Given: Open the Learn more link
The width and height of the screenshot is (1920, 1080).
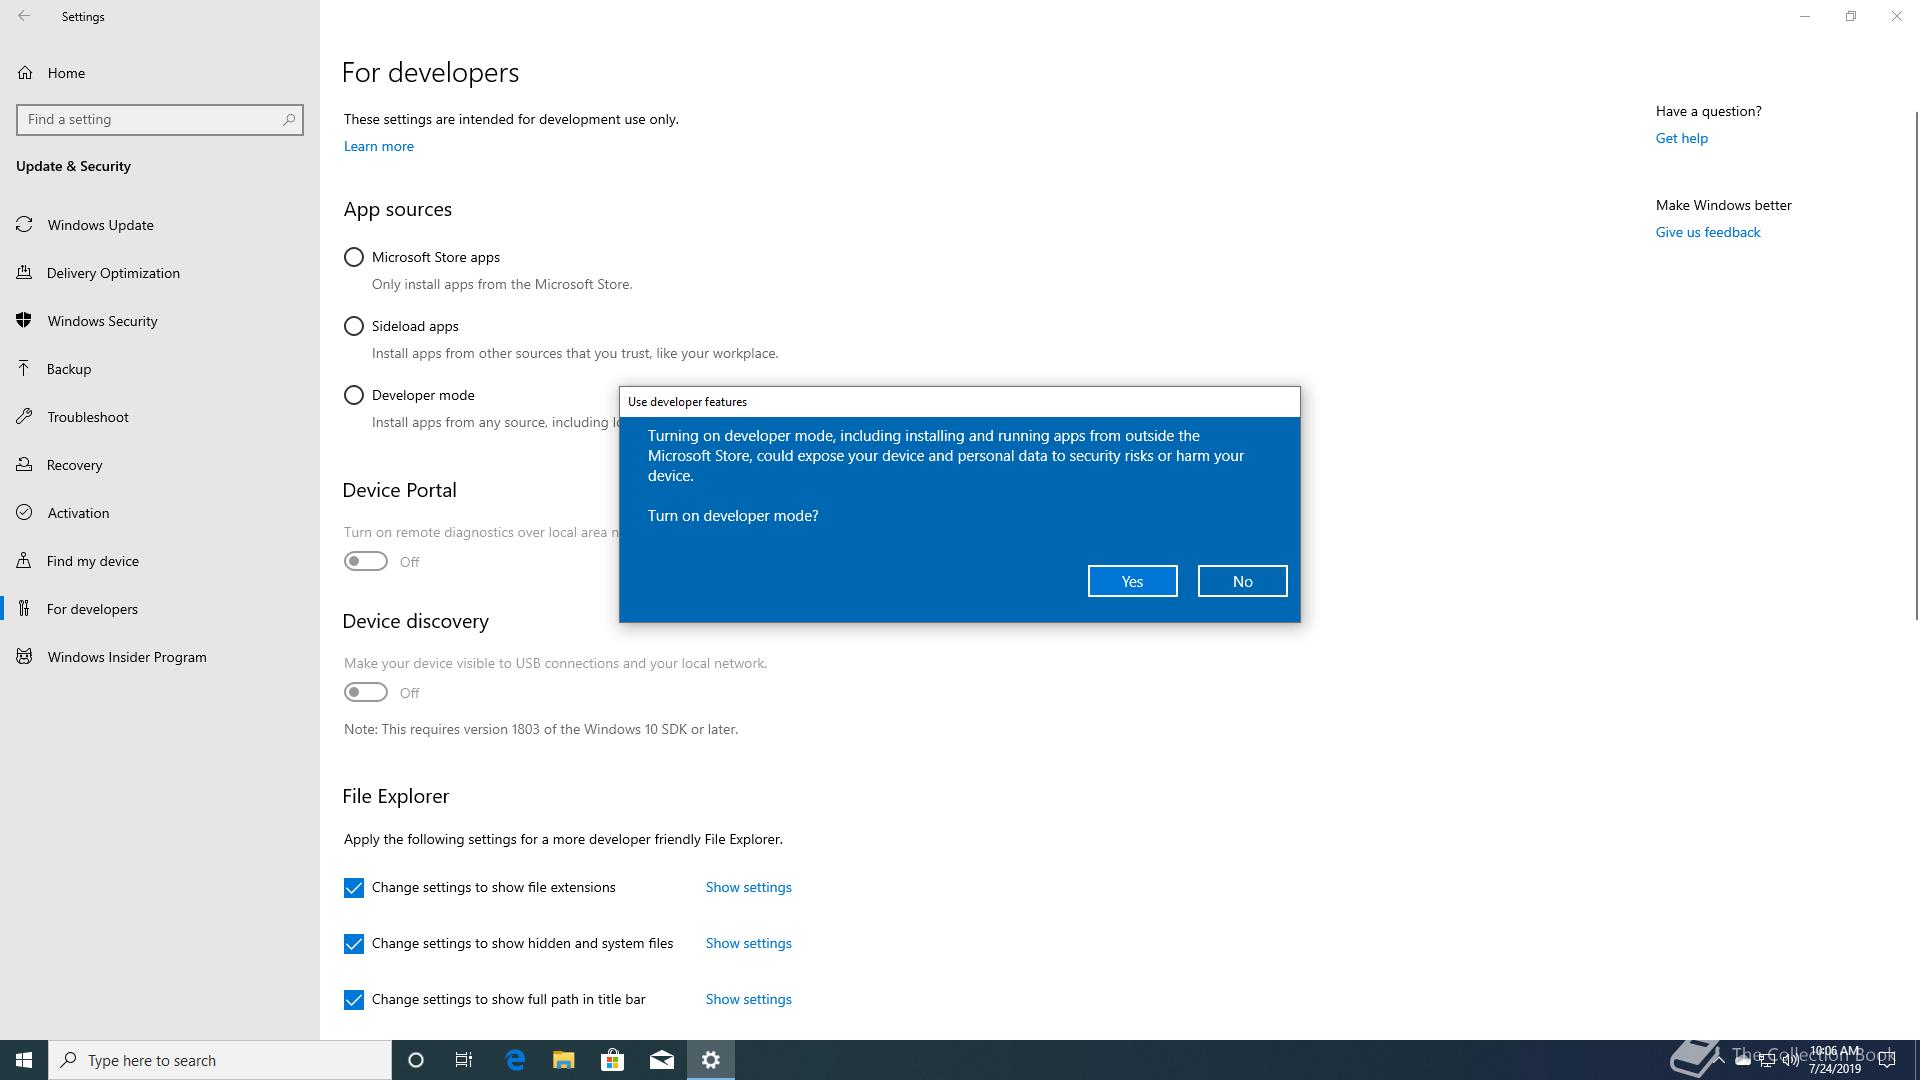Looking at the screenshot, I should point(379,146).
